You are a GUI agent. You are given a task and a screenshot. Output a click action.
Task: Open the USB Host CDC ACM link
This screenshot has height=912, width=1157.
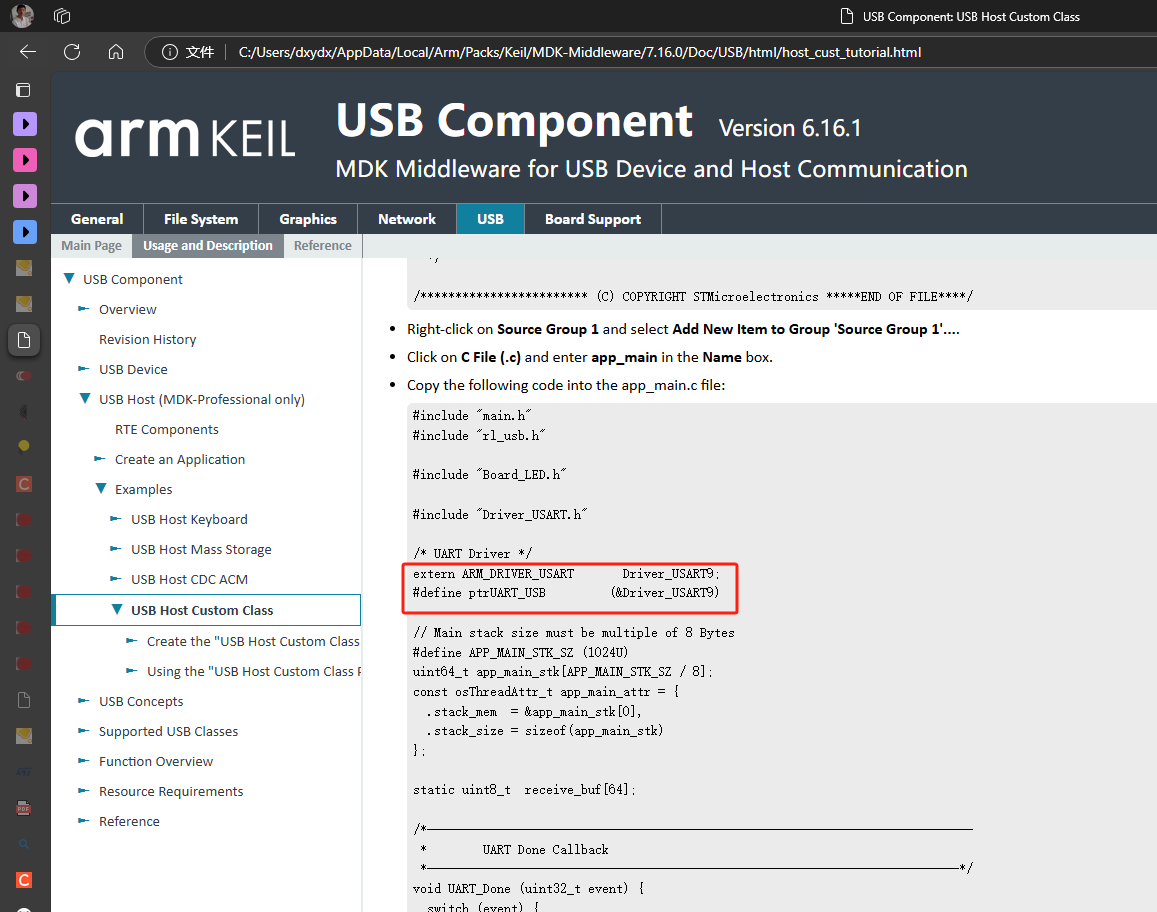(190, 580)
